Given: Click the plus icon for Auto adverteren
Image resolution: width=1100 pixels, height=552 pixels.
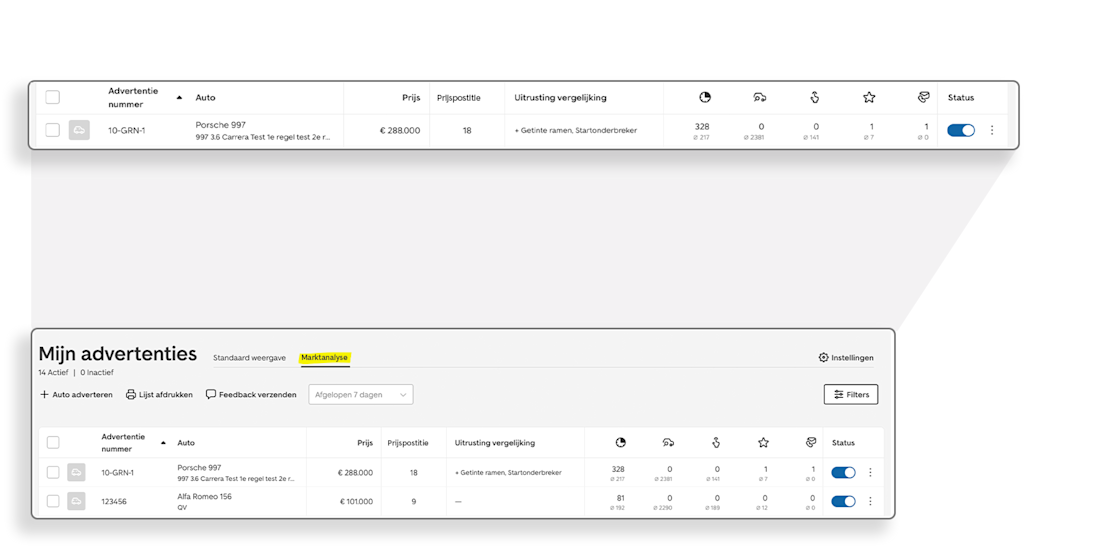Looking at the screenshot, I should point(44,395).
